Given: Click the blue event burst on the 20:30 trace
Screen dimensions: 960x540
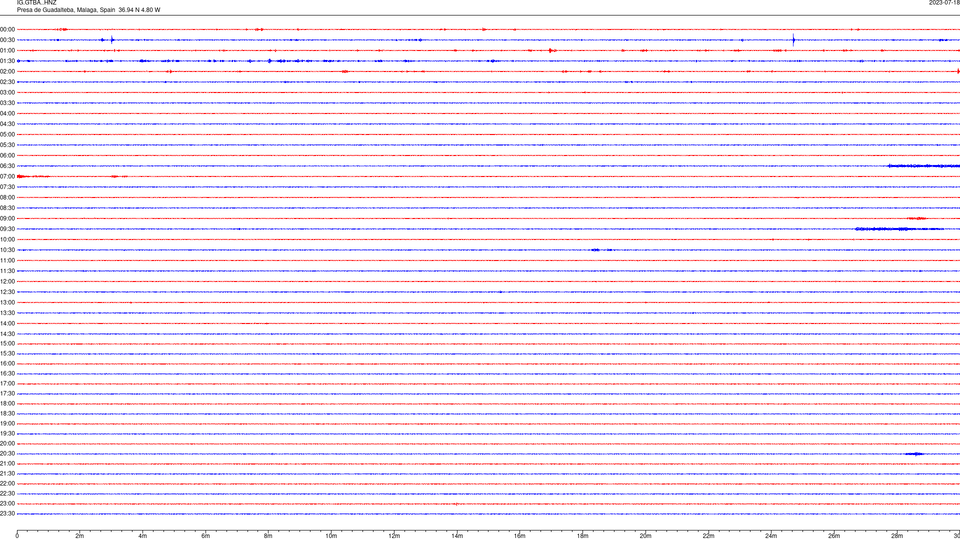Looking at the screenshot, I should coord(915,454).
